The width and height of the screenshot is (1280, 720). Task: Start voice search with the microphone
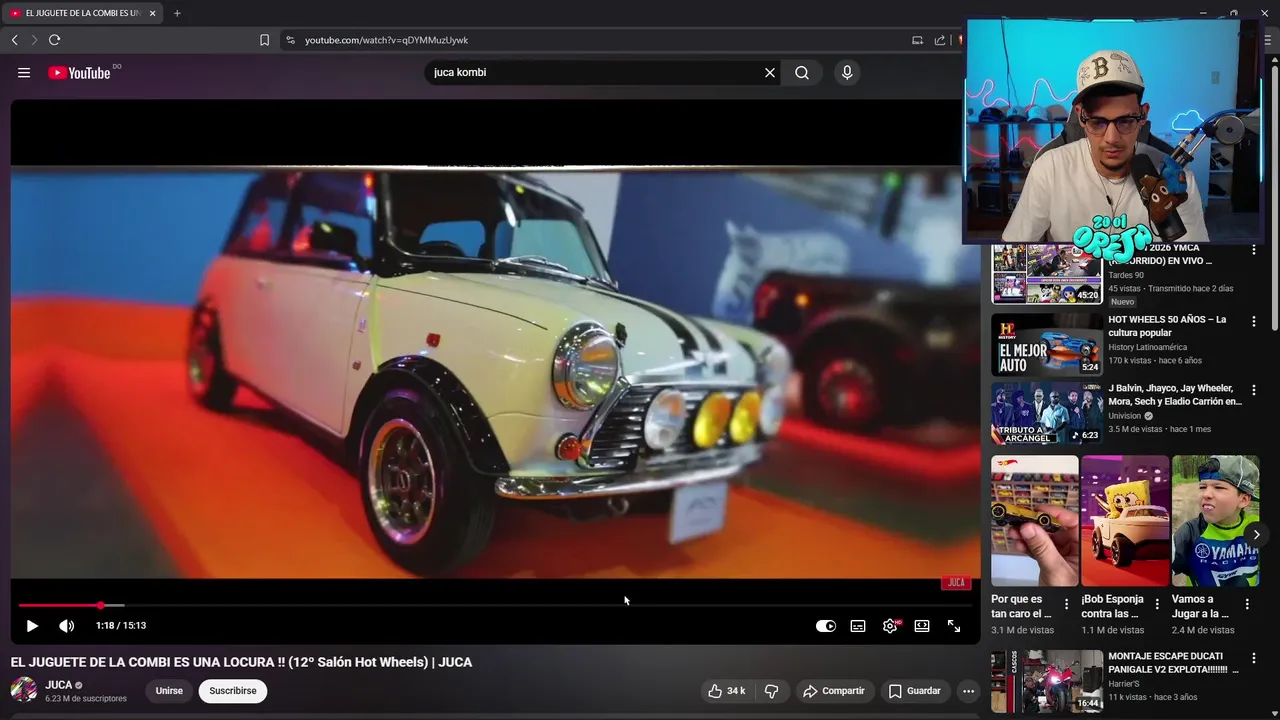tap(847, 72)
